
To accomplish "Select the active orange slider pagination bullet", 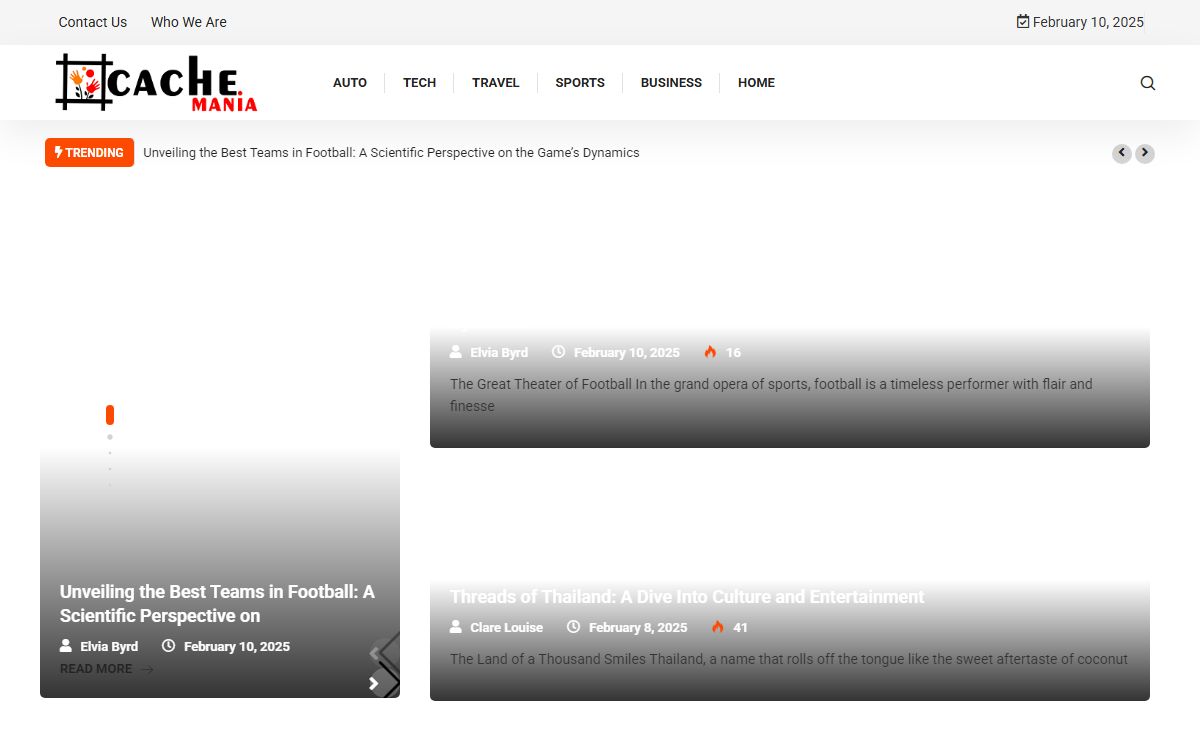I will [x=110, y=415].
